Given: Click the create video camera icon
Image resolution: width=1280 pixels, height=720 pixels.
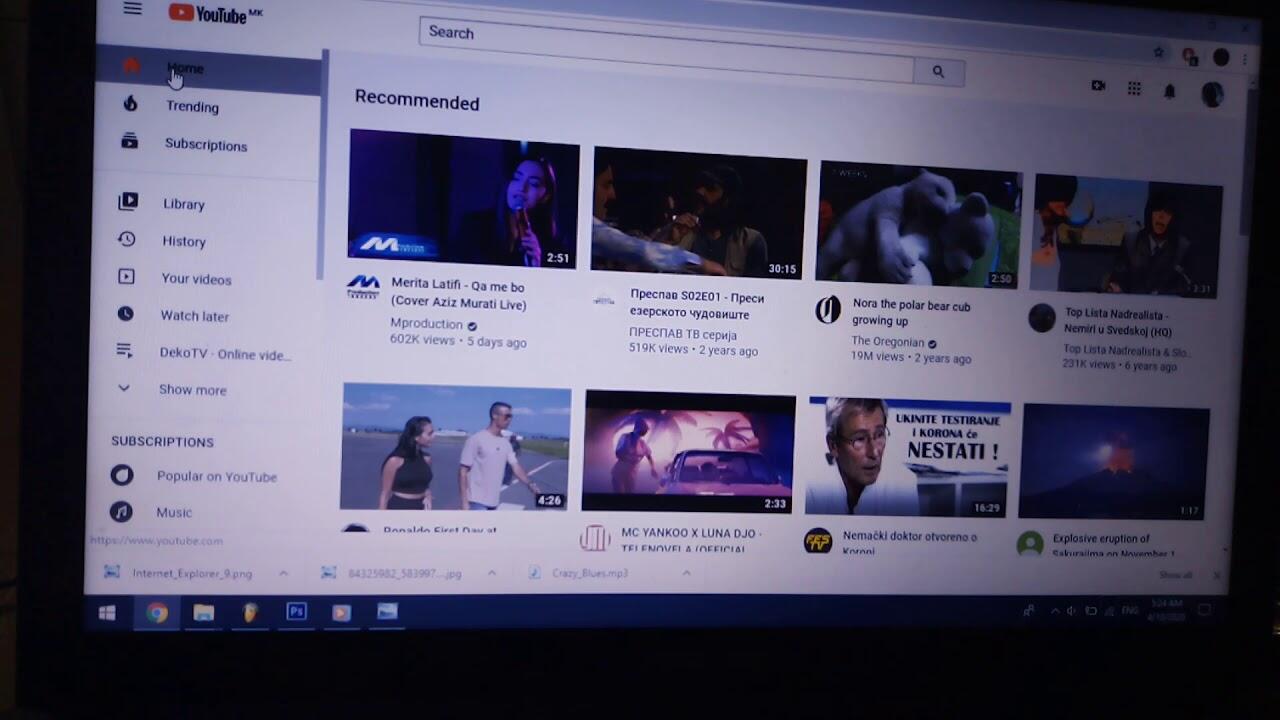Looking at the screenshot, I should pyautogui.click(x=1098, y=86).
